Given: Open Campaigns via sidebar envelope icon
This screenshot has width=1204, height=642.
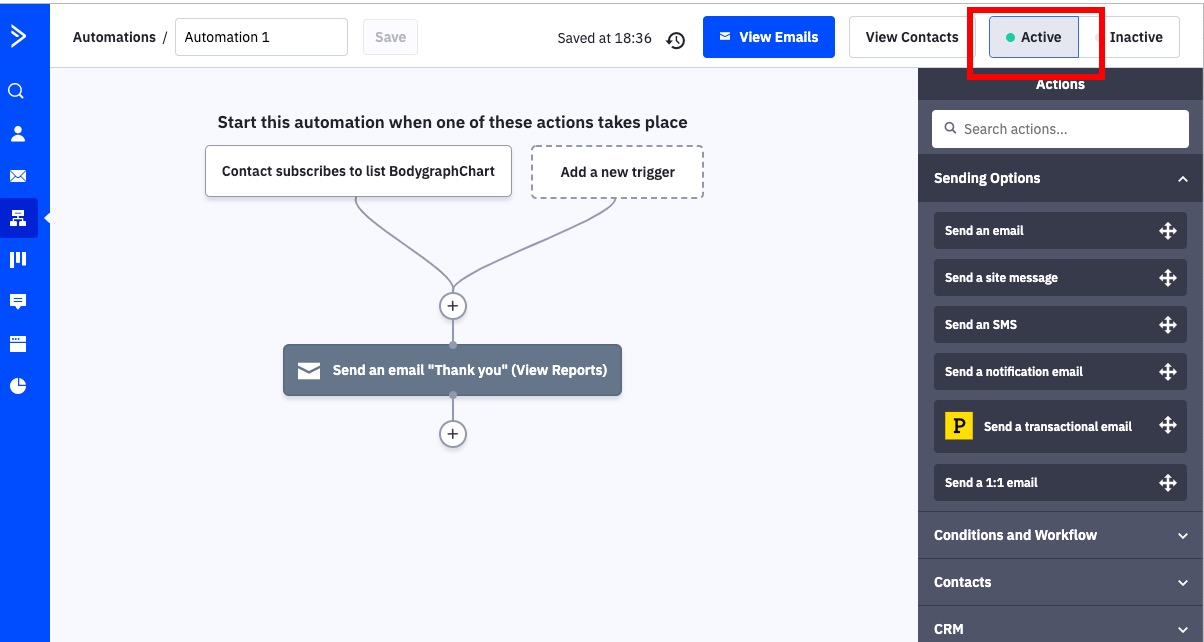Looking at the screenshot, I should tap(17, 176).
